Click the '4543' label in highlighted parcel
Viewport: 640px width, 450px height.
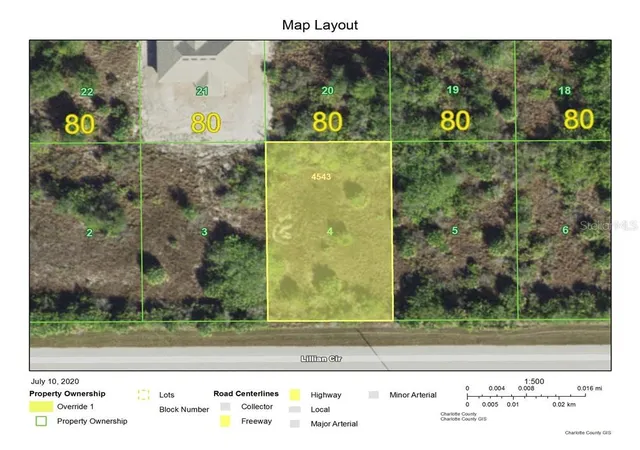(321, 176)
